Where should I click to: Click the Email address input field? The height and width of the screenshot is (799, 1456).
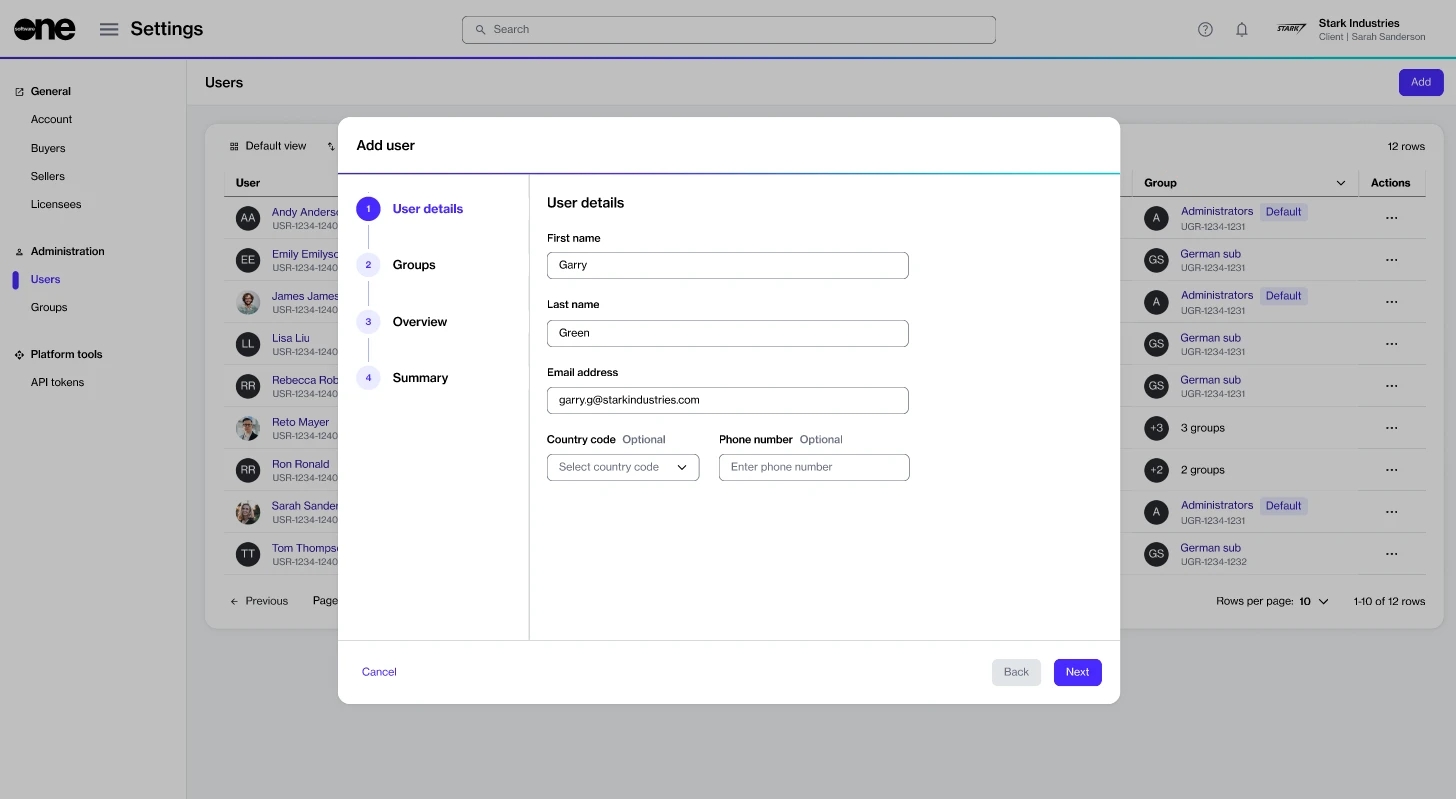(x=727, y=400)
